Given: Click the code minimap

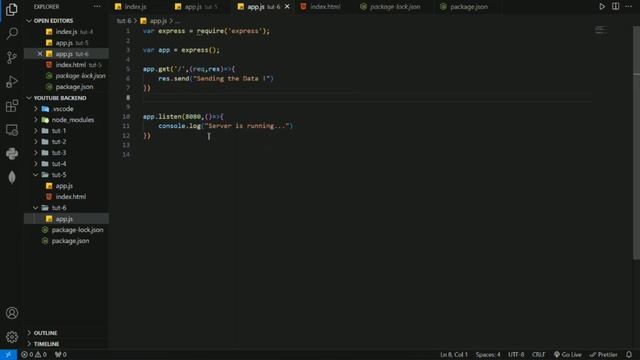Looking at the screenshot, I should (x=601, y=30).
